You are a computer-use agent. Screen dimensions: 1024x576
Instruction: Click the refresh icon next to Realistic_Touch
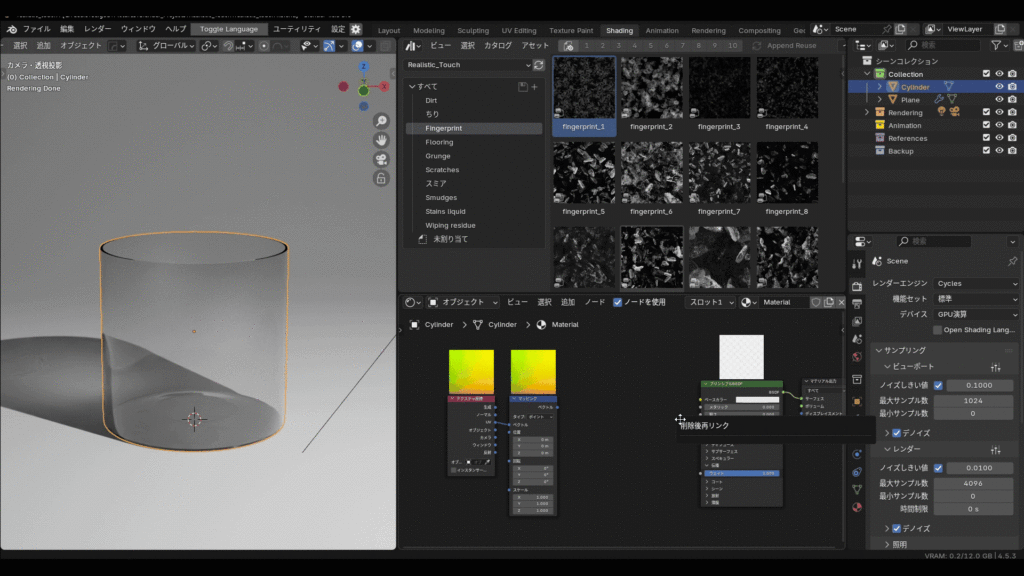coord(539,65)
